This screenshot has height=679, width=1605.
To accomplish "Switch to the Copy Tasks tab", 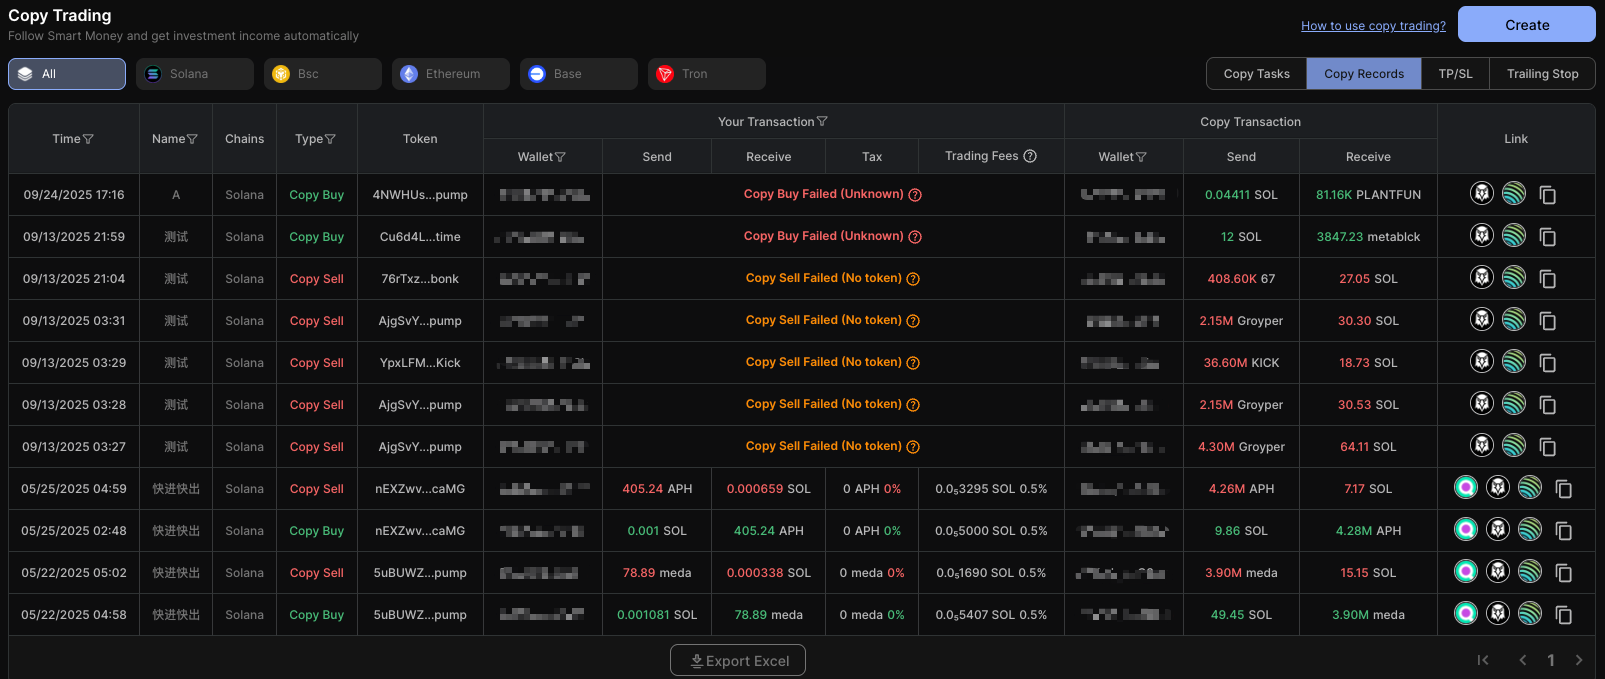I will 1257,74.
